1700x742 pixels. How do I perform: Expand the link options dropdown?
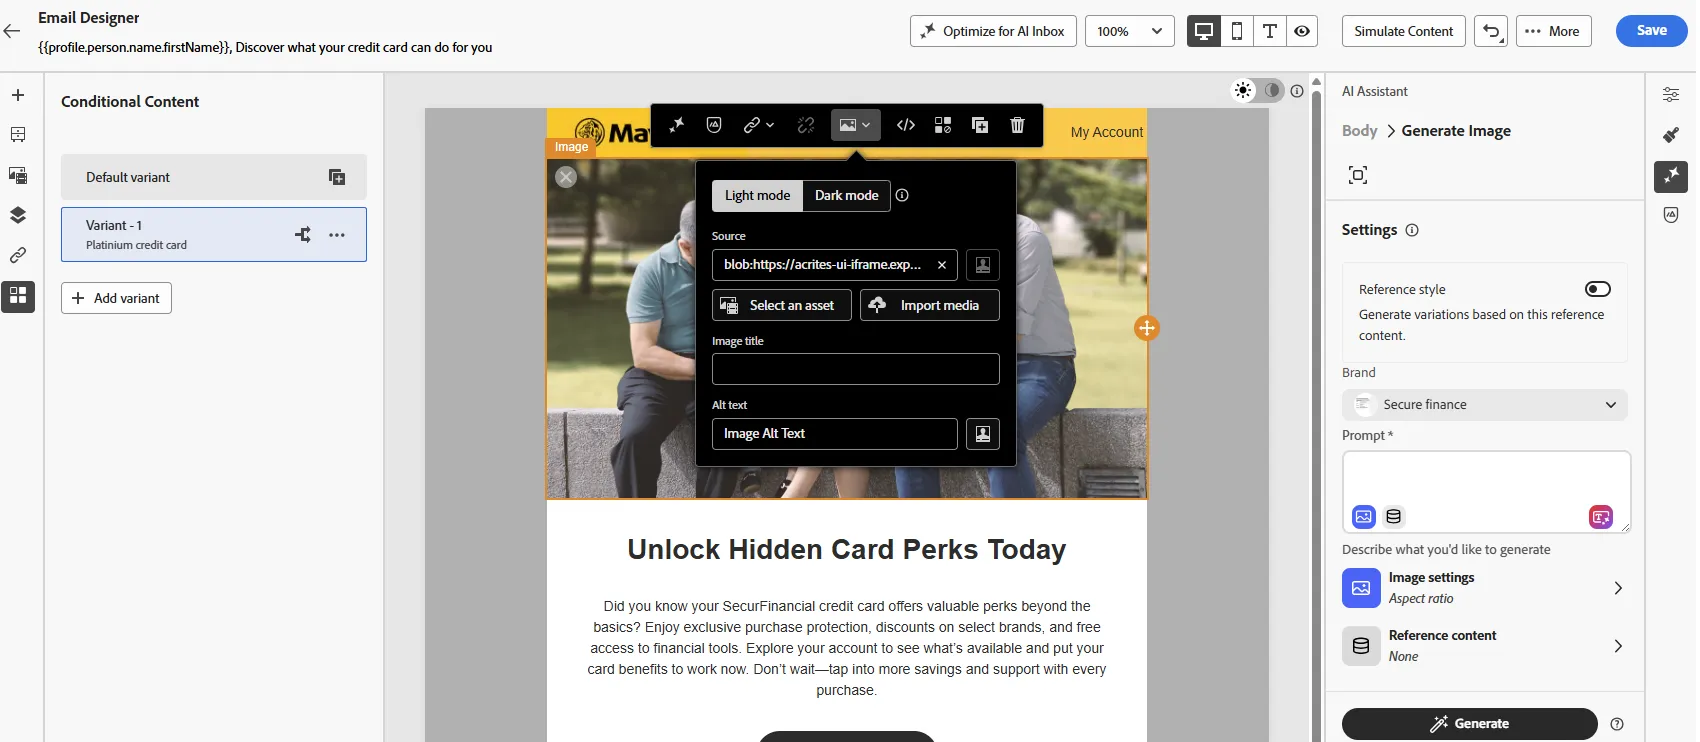[759, 125]
